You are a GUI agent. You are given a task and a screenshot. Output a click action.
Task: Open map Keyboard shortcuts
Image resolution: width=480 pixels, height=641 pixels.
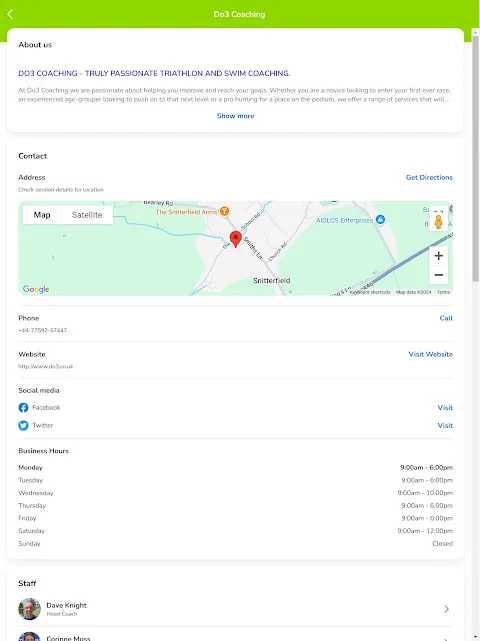click(370, 292)
